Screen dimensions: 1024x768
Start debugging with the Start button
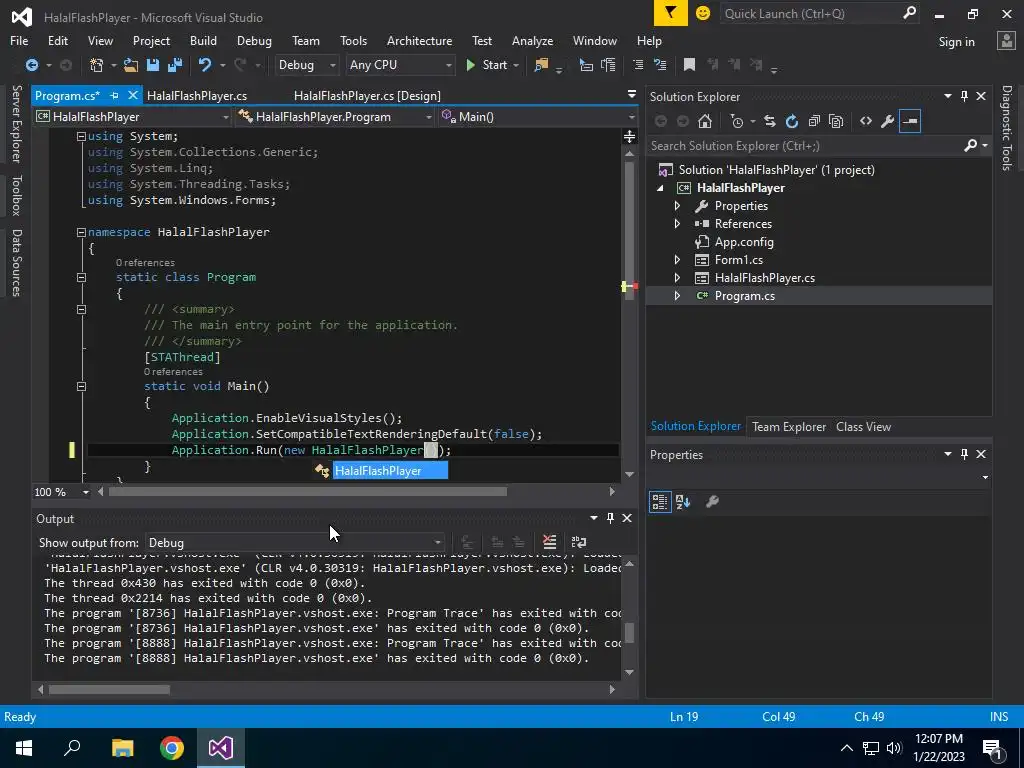[x=487, y=65]
